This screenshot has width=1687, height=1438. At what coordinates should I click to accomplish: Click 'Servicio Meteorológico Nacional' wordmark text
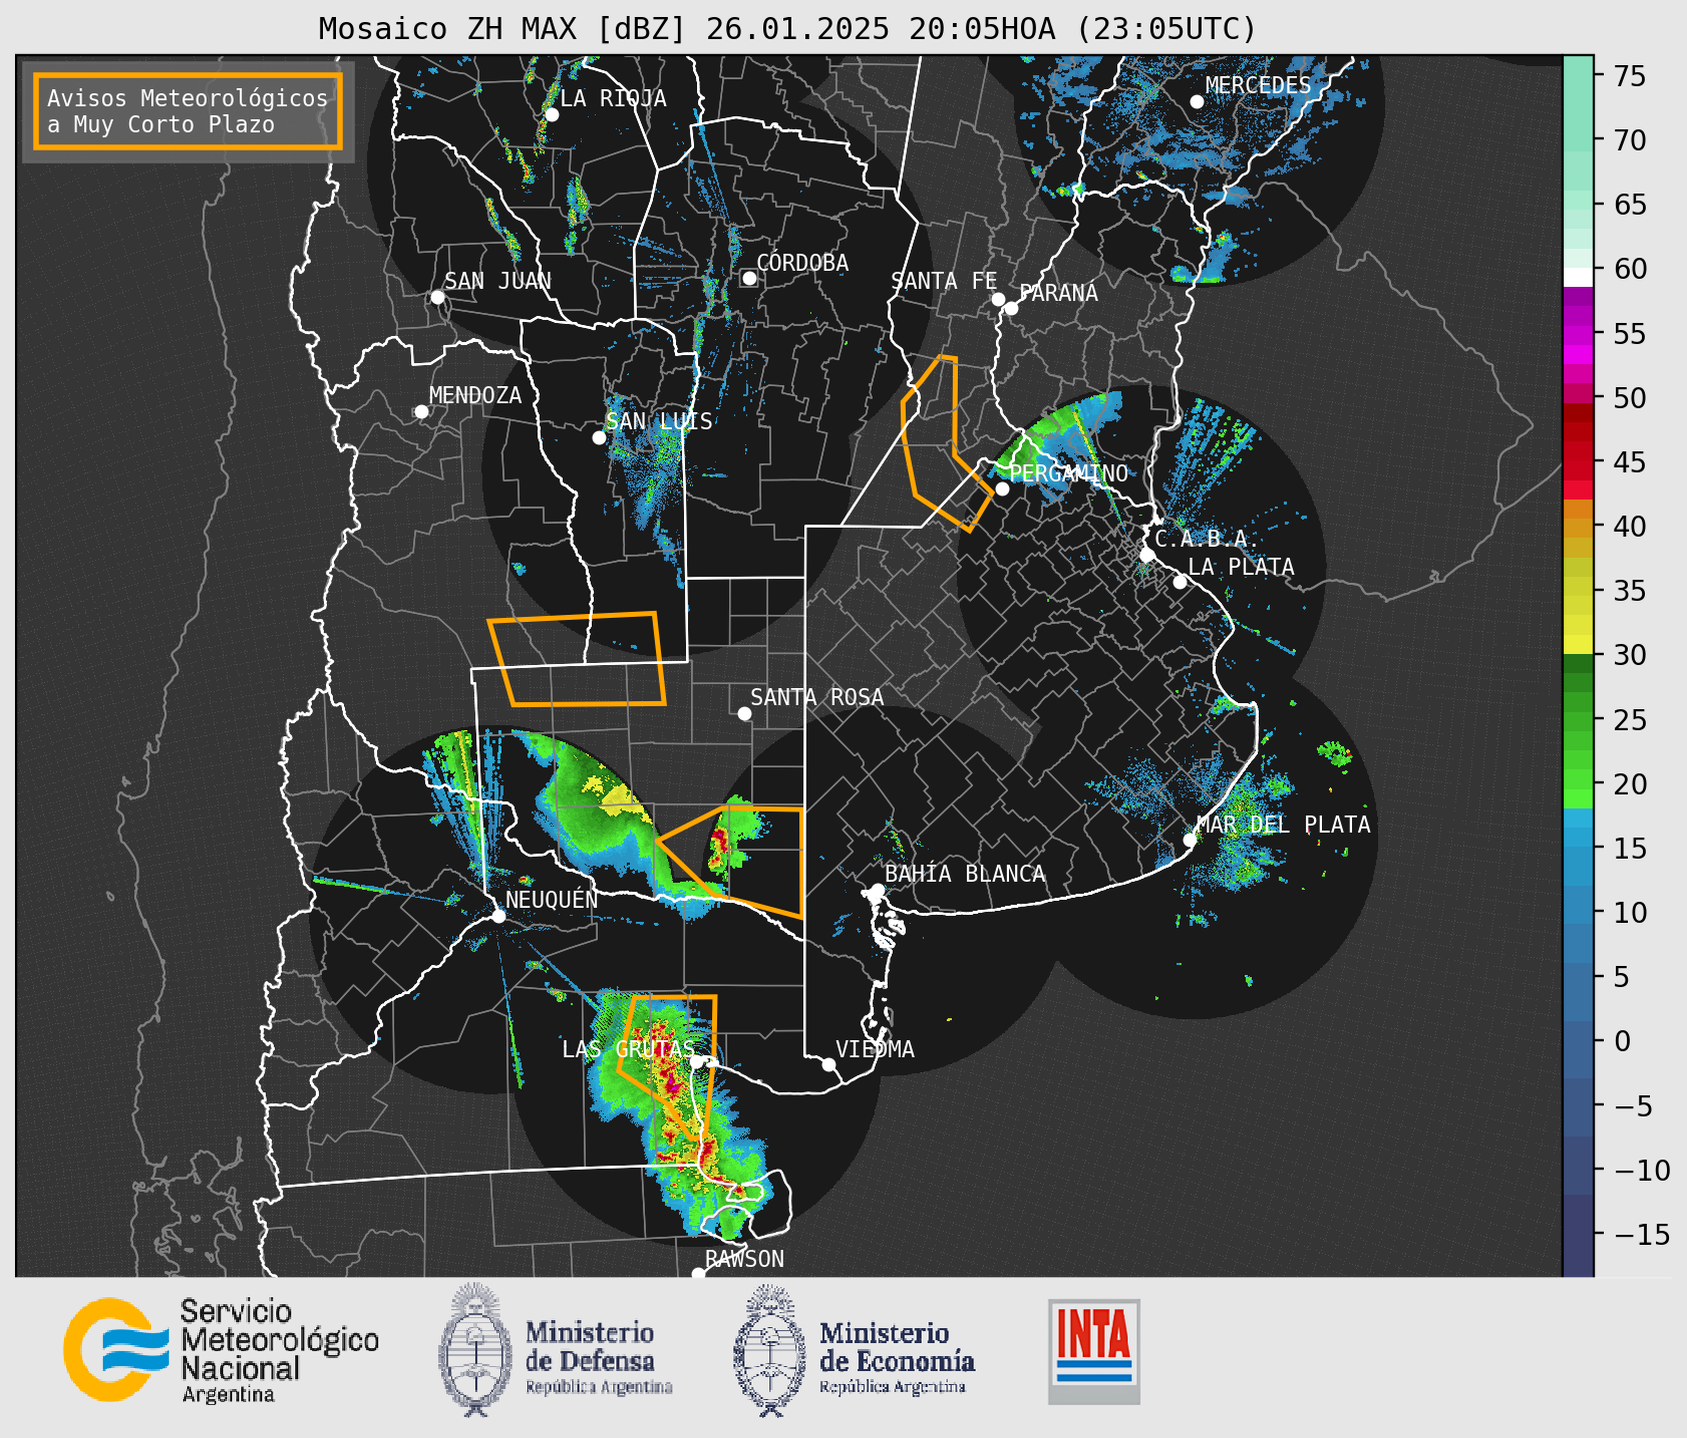pyautogui.click(x=279, y=1341)
